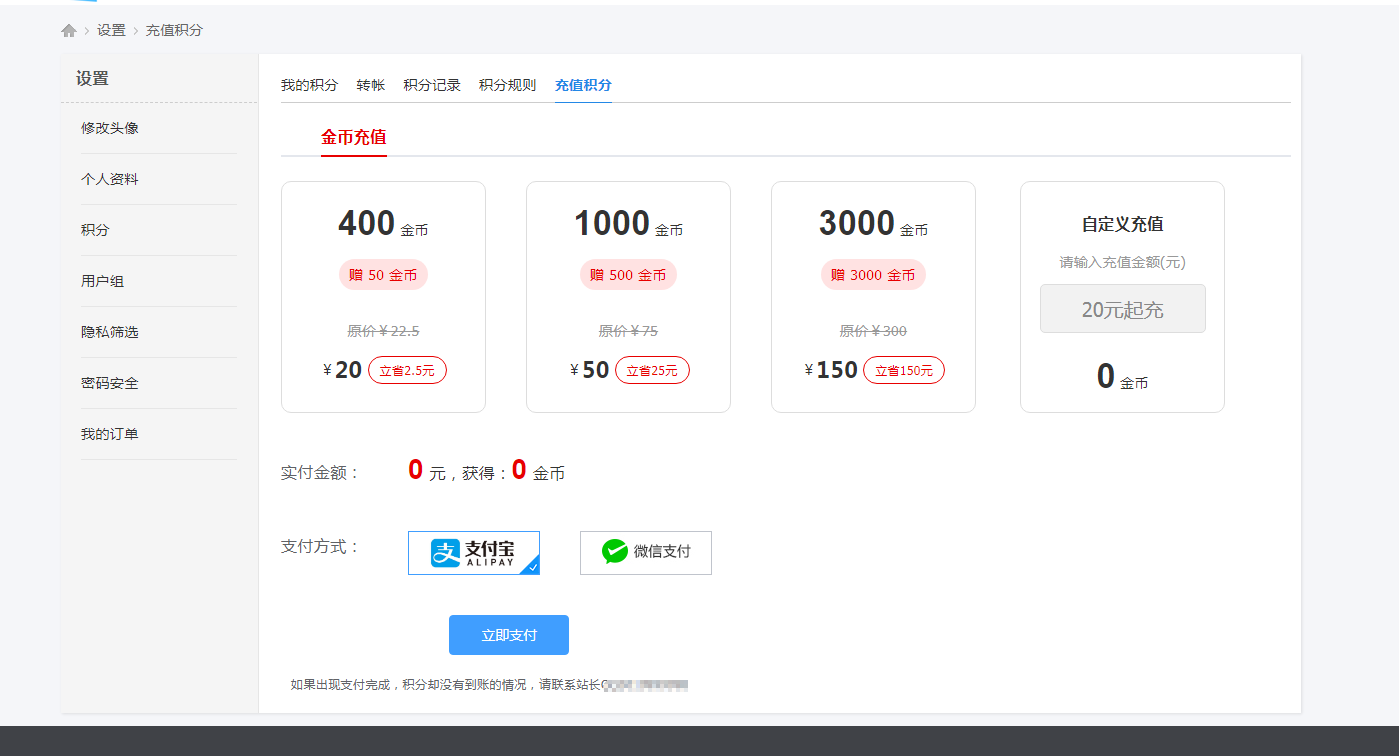Screen dimensions: 1399x756
Task: Click the home icon in breadcrumb
Action: click(69, 31)
